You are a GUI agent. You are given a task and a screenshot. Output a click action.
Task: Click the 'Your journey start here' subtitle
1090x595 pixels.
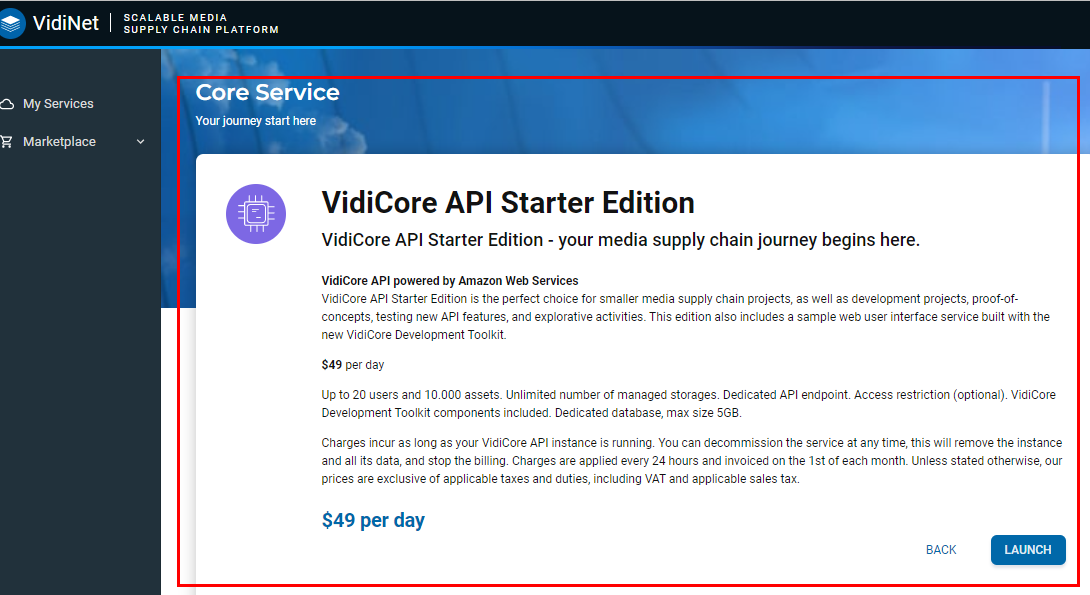pyautogui.click(x=255, y=121)
